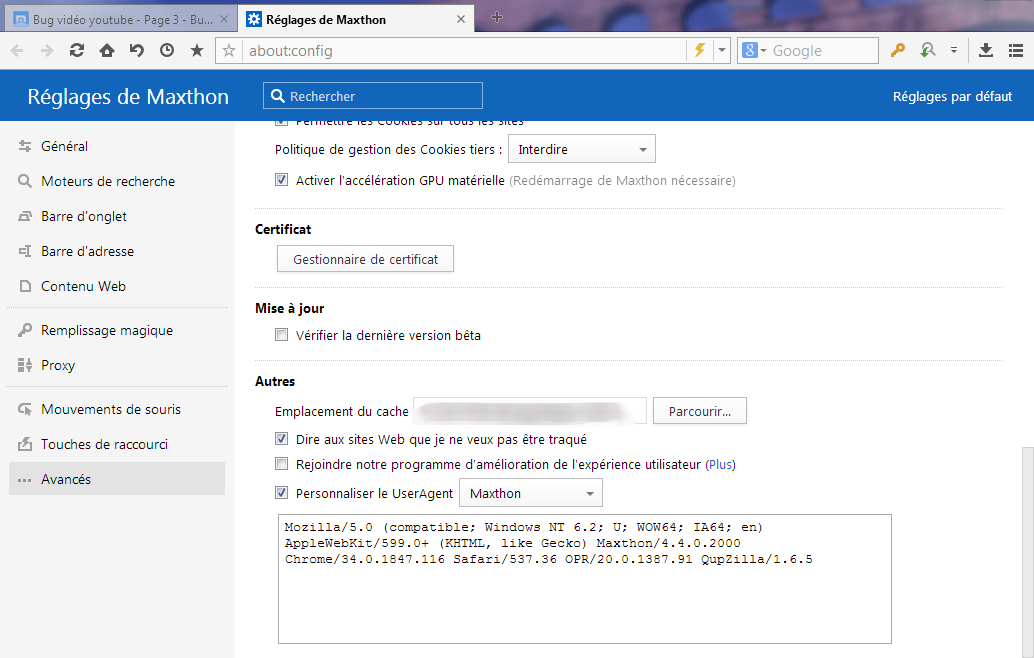
Task: Focus the Google search box
Action: (x=823, y=50)
